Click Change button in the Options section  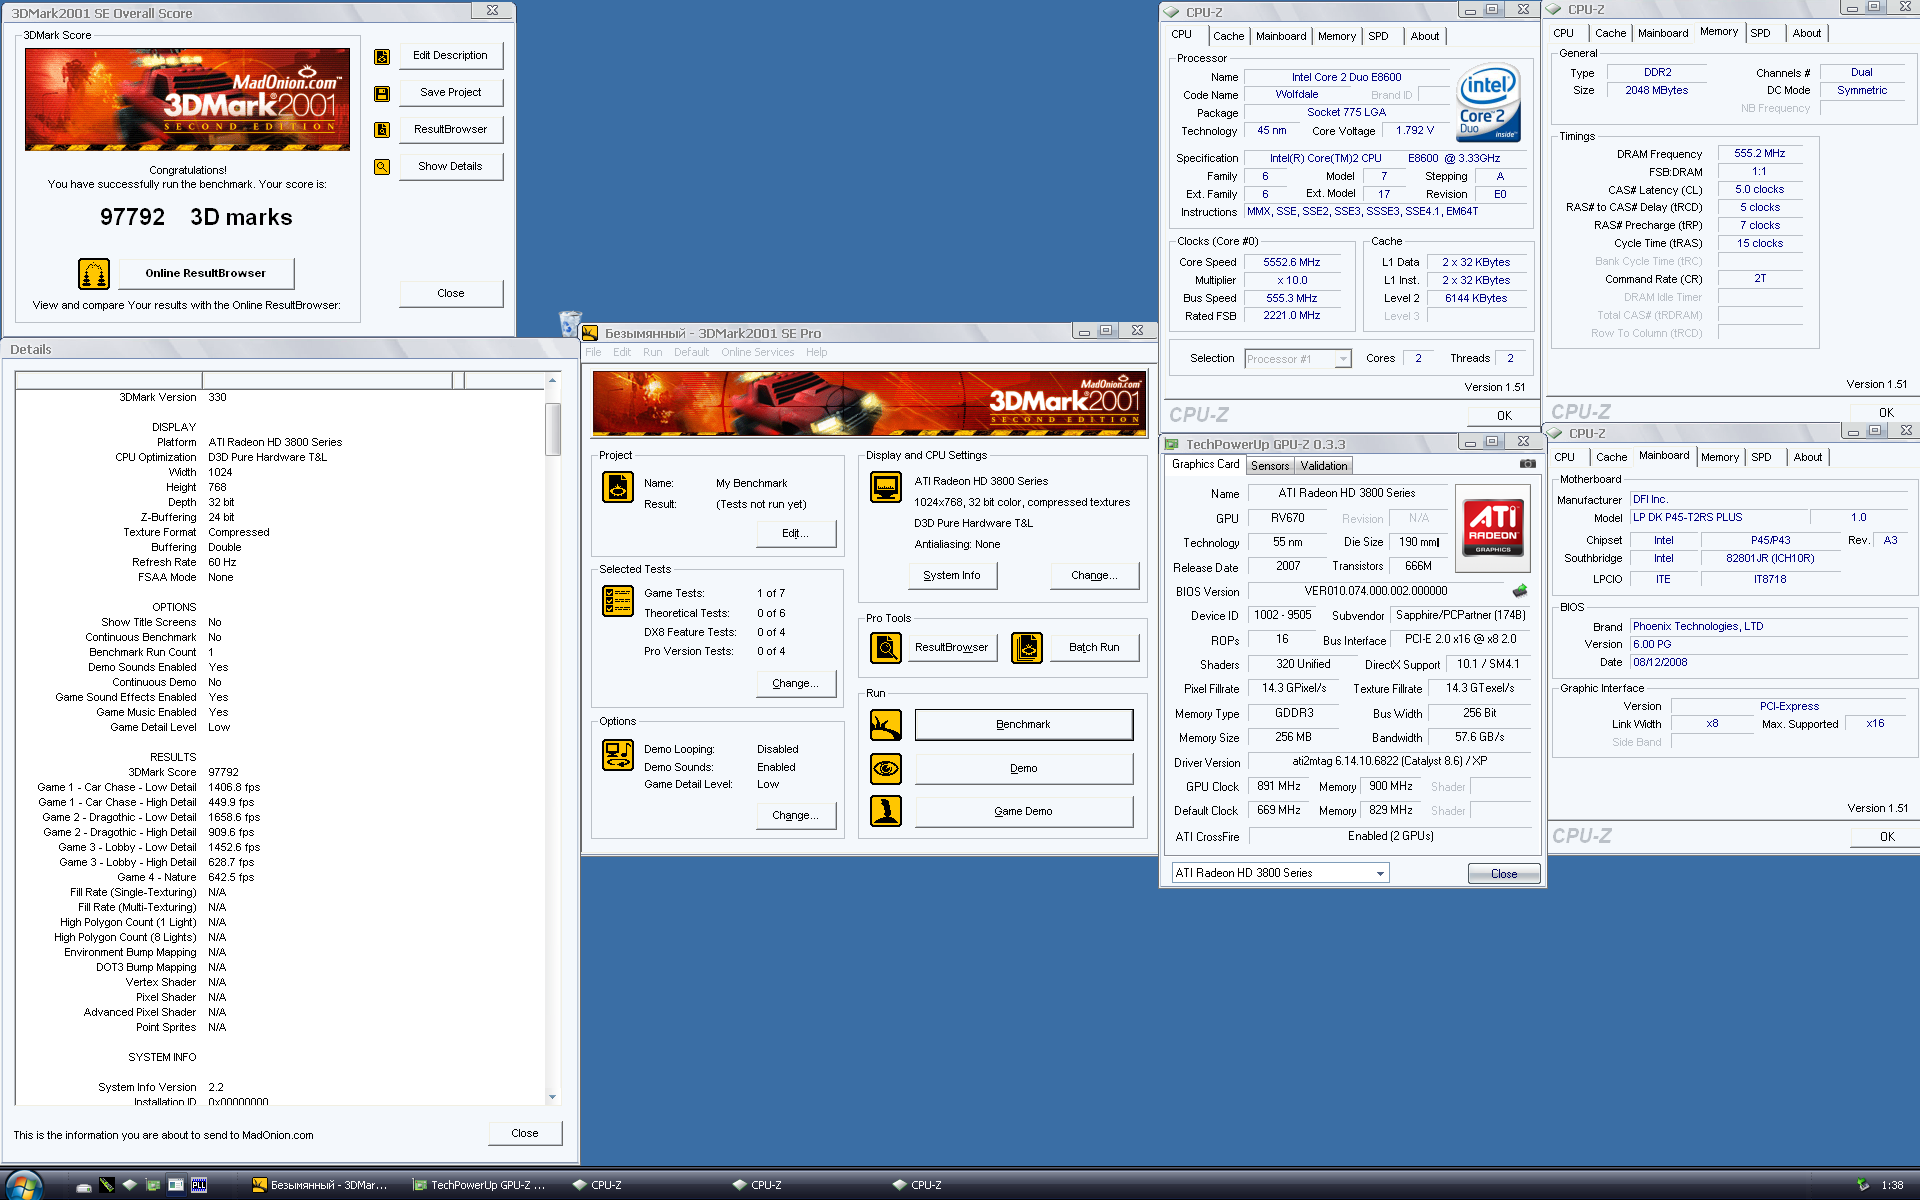point(795,815)
